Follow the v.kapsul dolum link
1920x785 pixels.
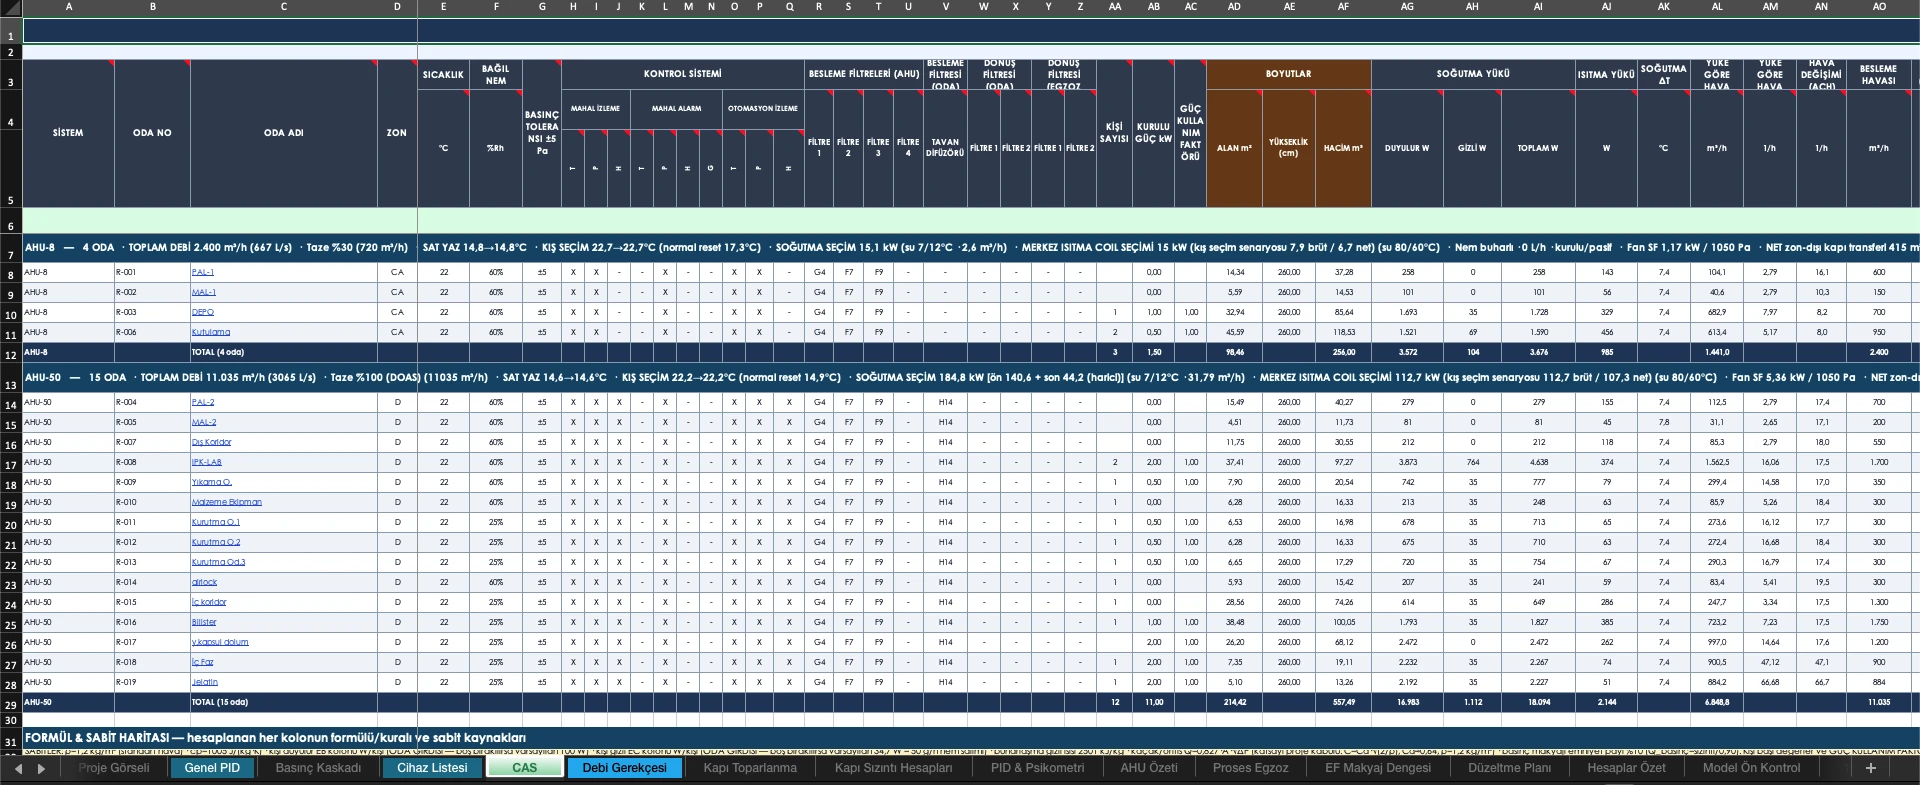click(220, 642)
